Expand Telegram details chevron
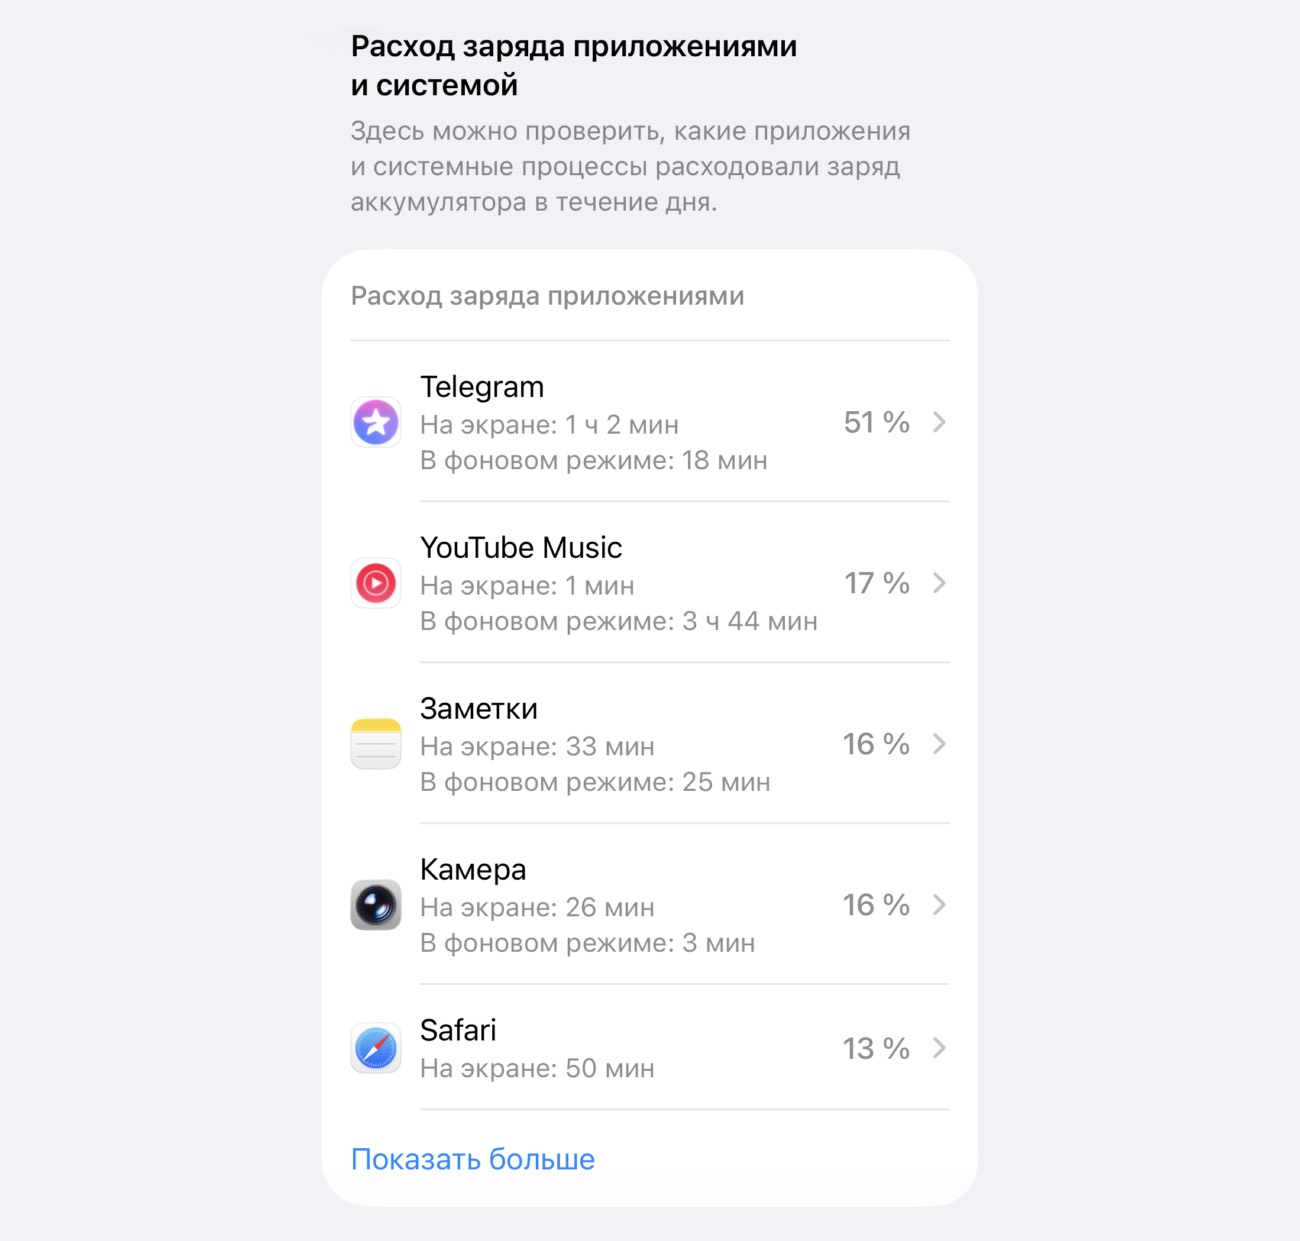Viewport: 1300px width, 1241px height. [939, 422]
